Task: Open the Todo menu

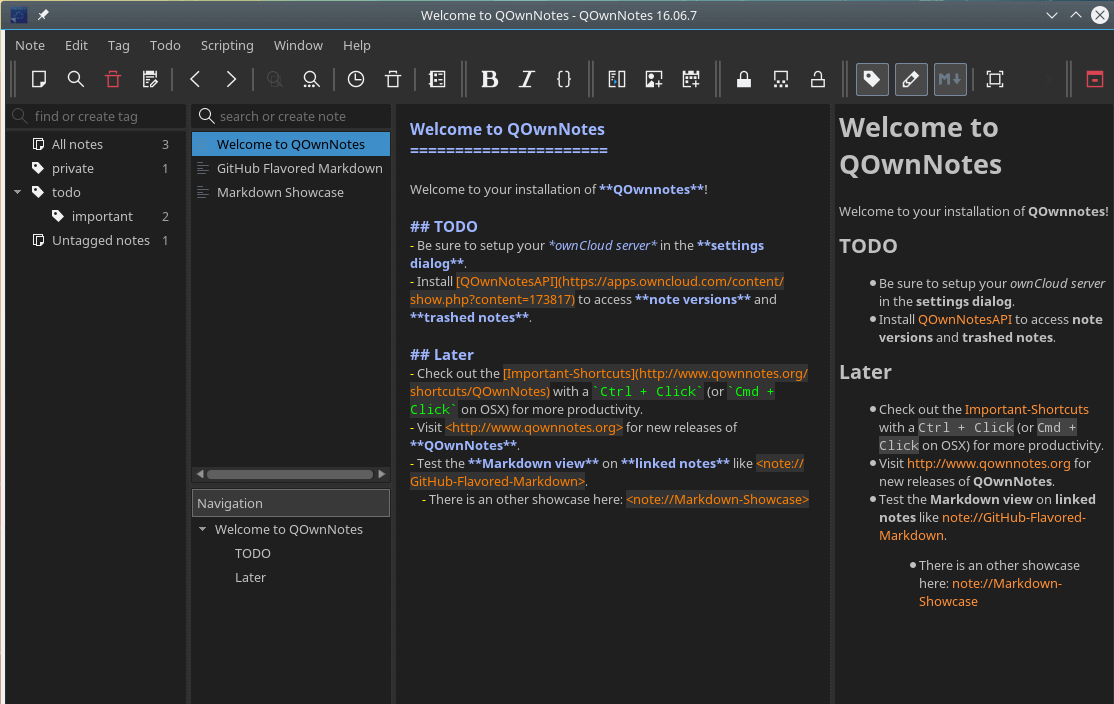Action: click(x=165, y=45)
